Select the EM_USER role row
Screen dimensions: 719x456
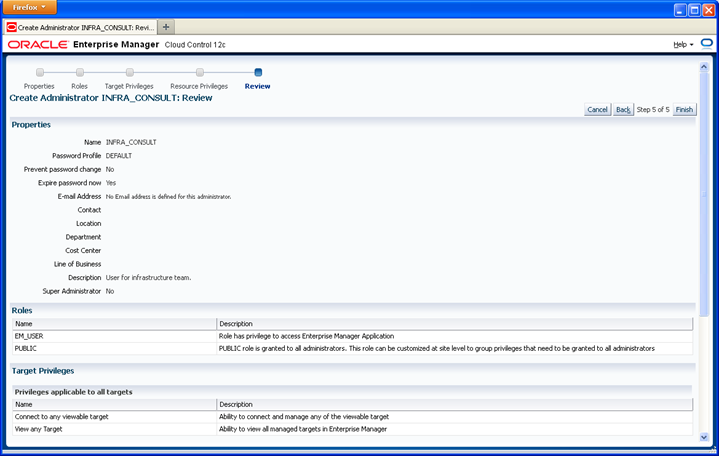tap(353, 336)
